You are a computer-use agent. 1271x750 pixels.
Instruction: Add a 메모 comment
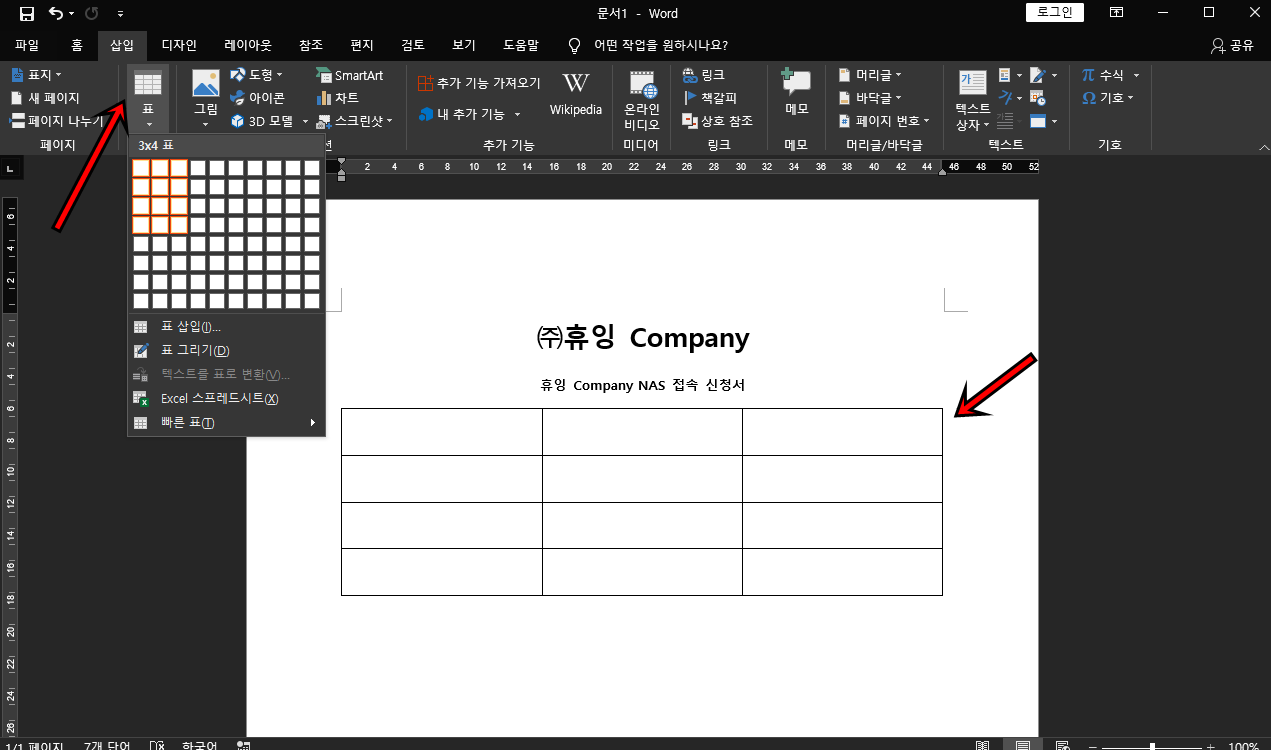[x=796, y=92]
